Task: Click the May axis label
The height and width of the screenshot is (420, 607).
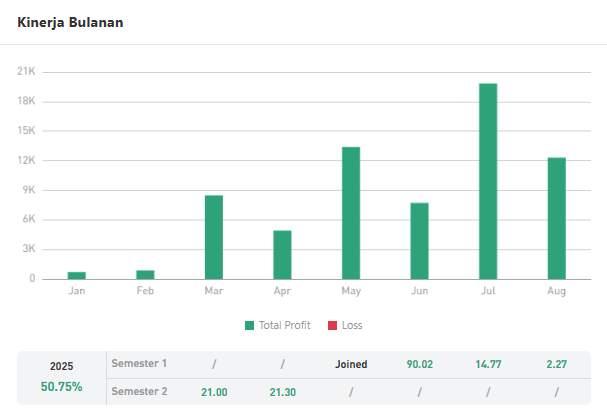Action: pos(351,291)
